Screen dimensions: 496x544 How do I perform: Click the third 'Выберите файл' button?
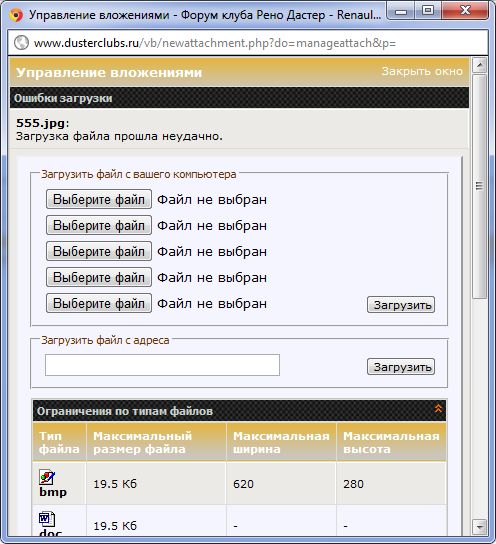[x=99, y=251]
